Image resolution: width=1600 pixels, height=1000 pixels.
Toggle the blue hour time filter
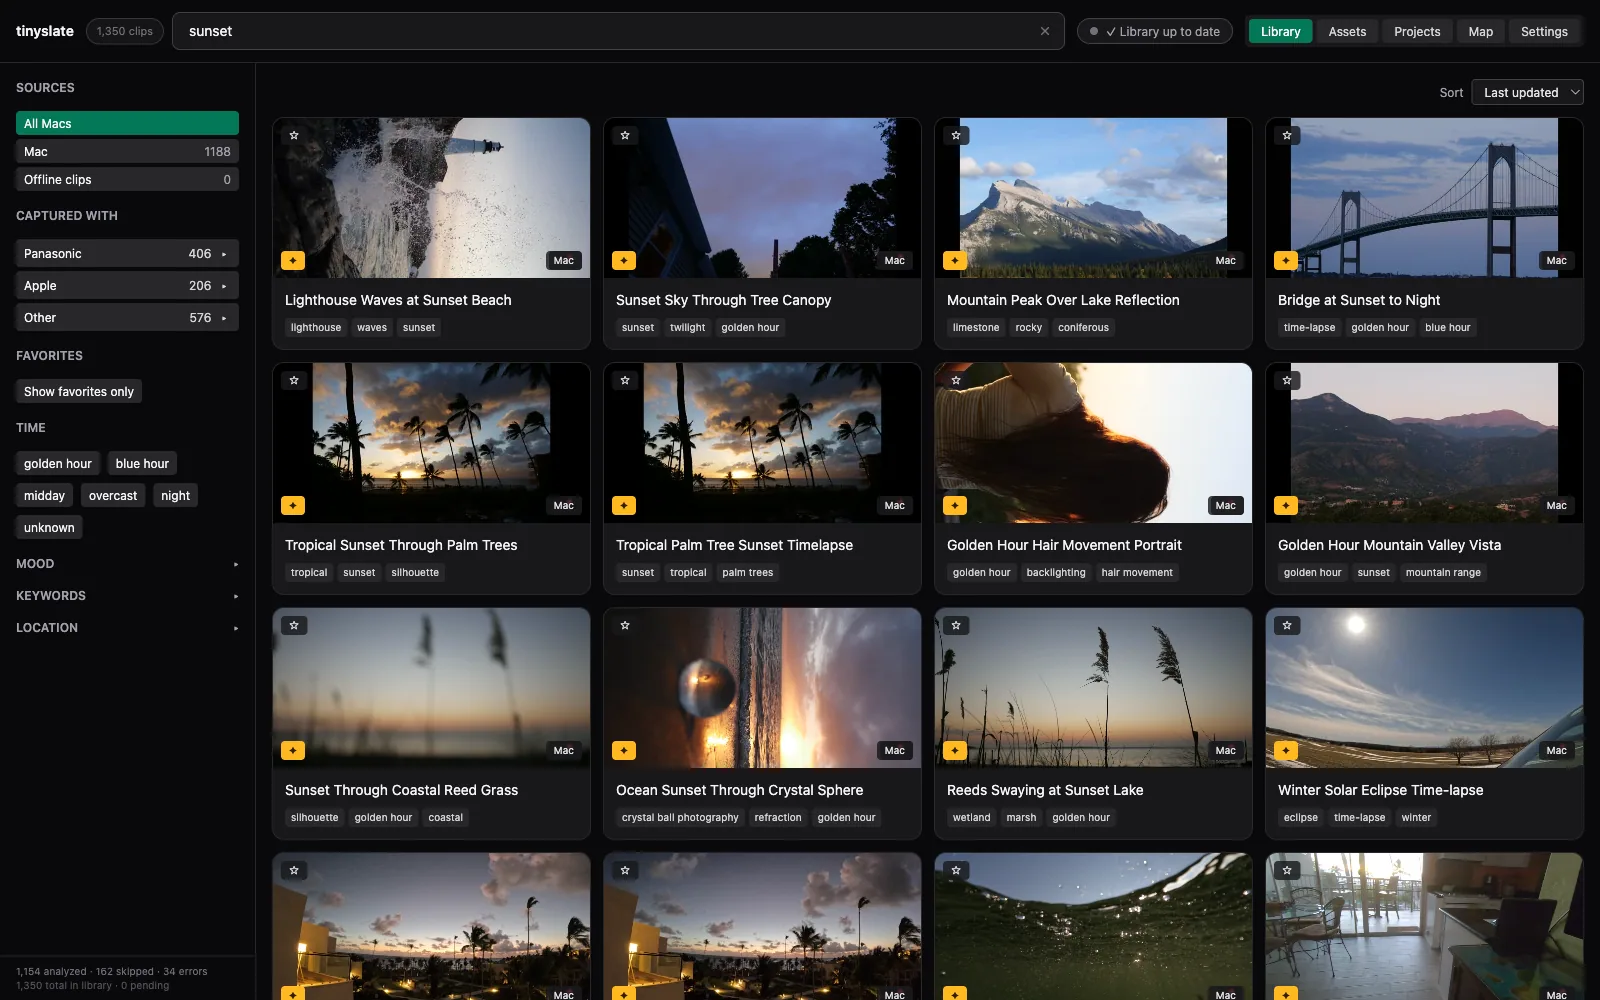click(142, 464)
